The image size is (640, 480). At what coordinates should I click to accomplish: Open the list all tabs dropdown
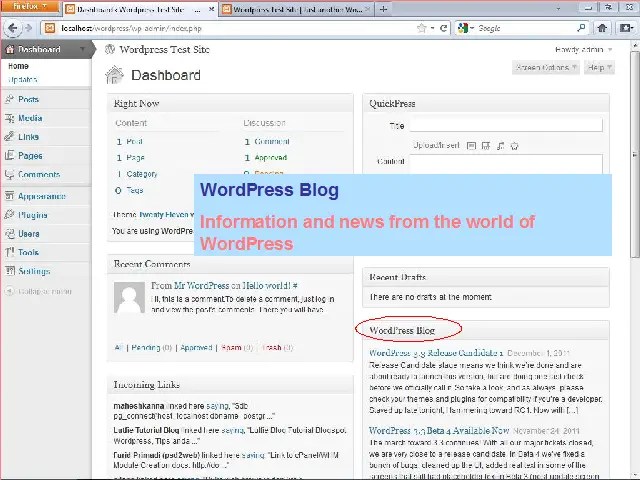click(x=558, y=9)
